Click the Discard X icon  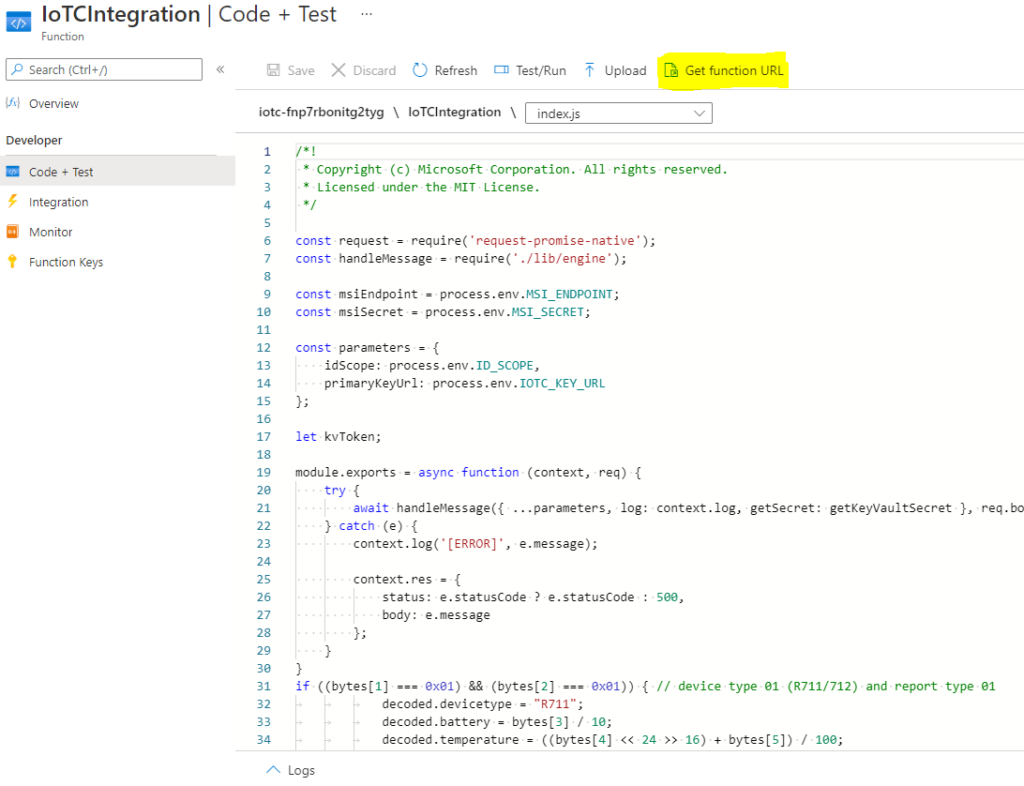click(339, 71)
